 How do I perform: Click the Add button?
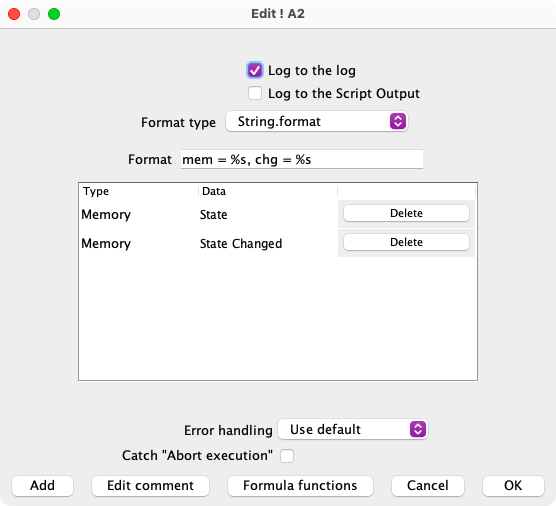coord(43,485)
